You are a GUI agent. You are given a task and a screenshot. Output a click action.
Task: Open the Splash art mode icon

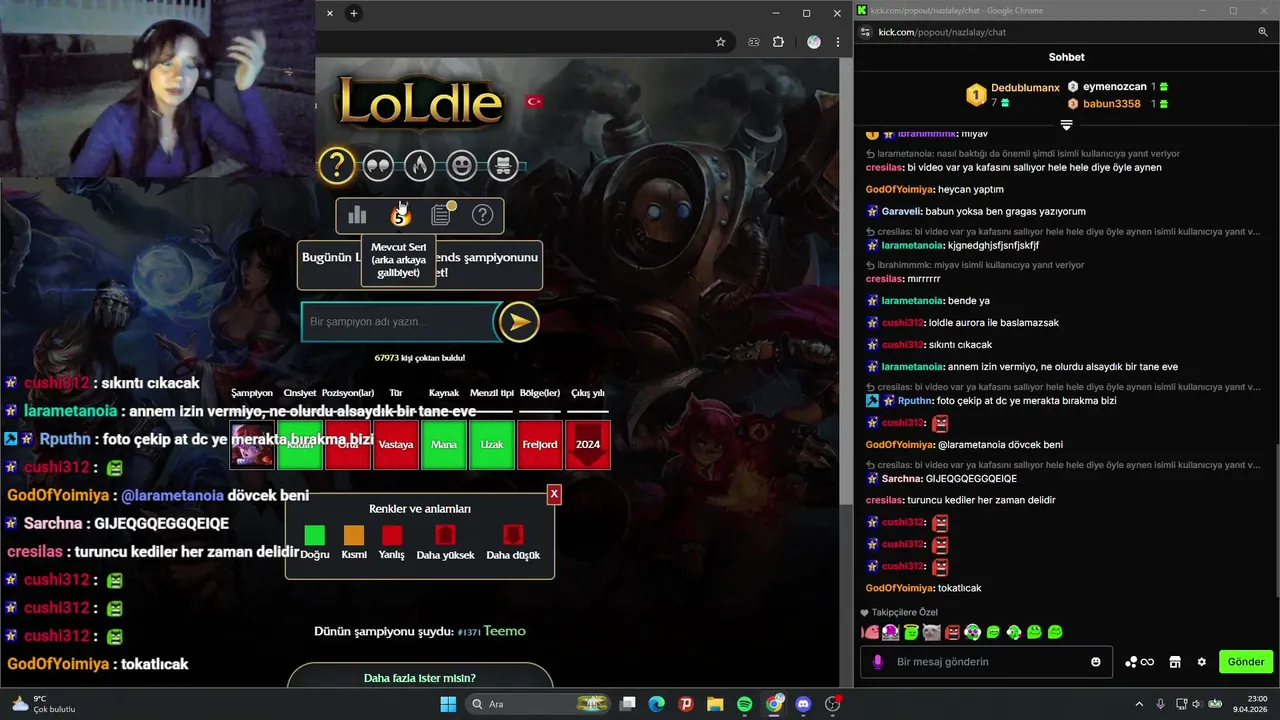(503, 165)
